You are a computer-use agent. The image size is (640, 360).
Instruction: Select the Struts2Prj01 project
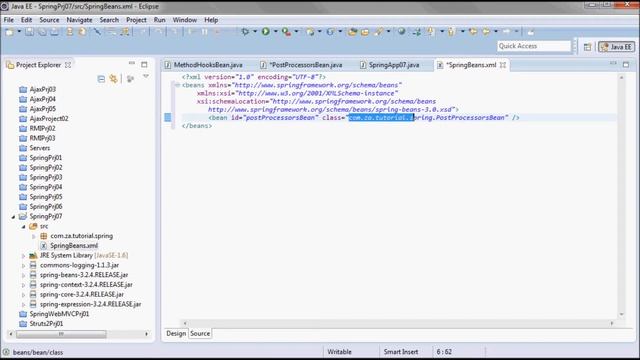click(46, 324)
